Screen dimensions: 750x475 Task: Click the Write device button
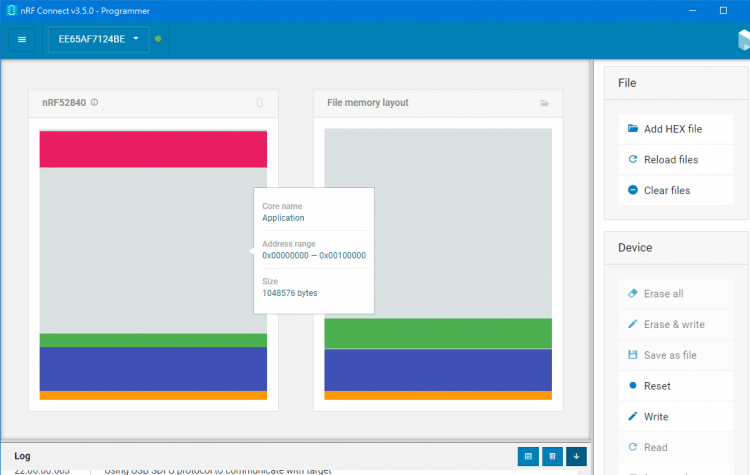click(x=676, y=417)
